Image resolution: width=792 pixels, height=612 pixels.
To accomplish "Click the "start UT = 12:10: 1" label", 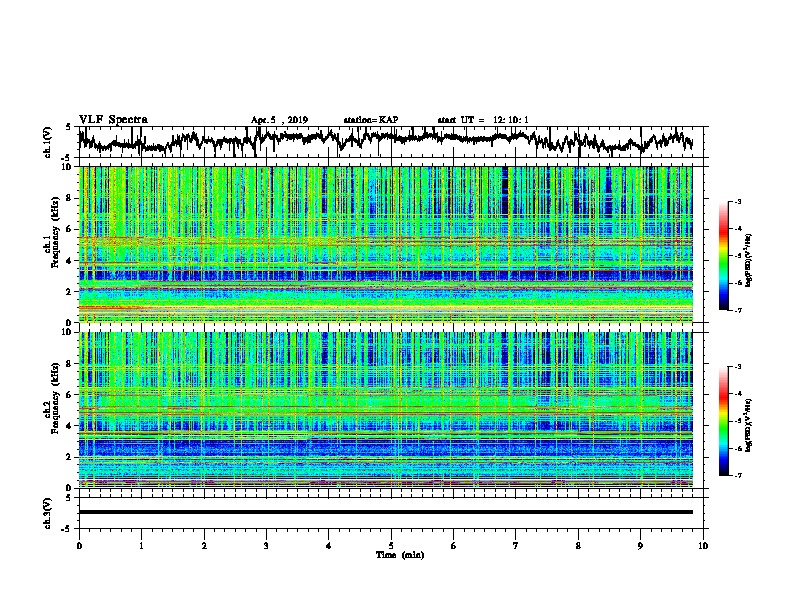I will 483,120.
